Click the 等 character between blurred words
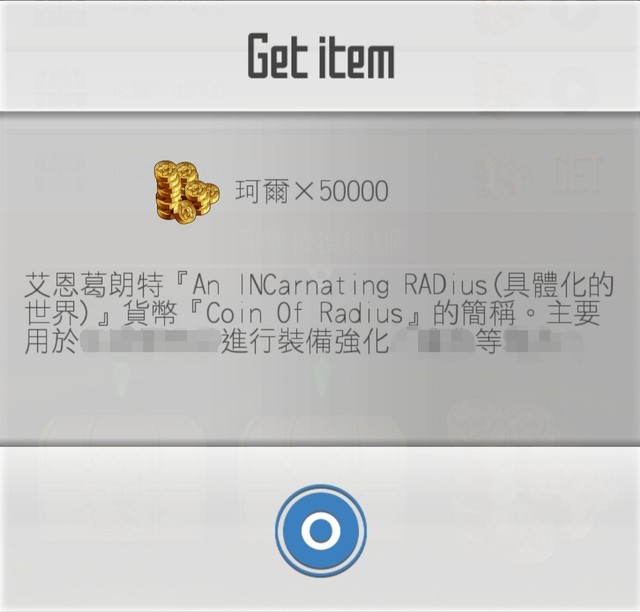640x612 pixels. click(489, 341)
